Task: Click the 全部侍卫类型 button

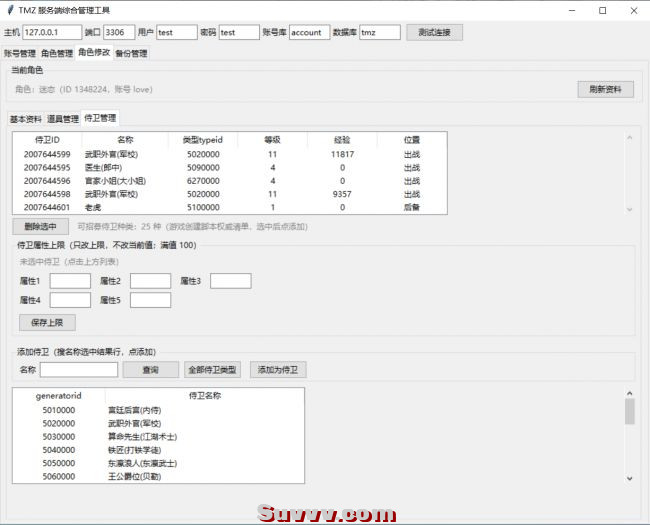Action: tap(212, 369)
